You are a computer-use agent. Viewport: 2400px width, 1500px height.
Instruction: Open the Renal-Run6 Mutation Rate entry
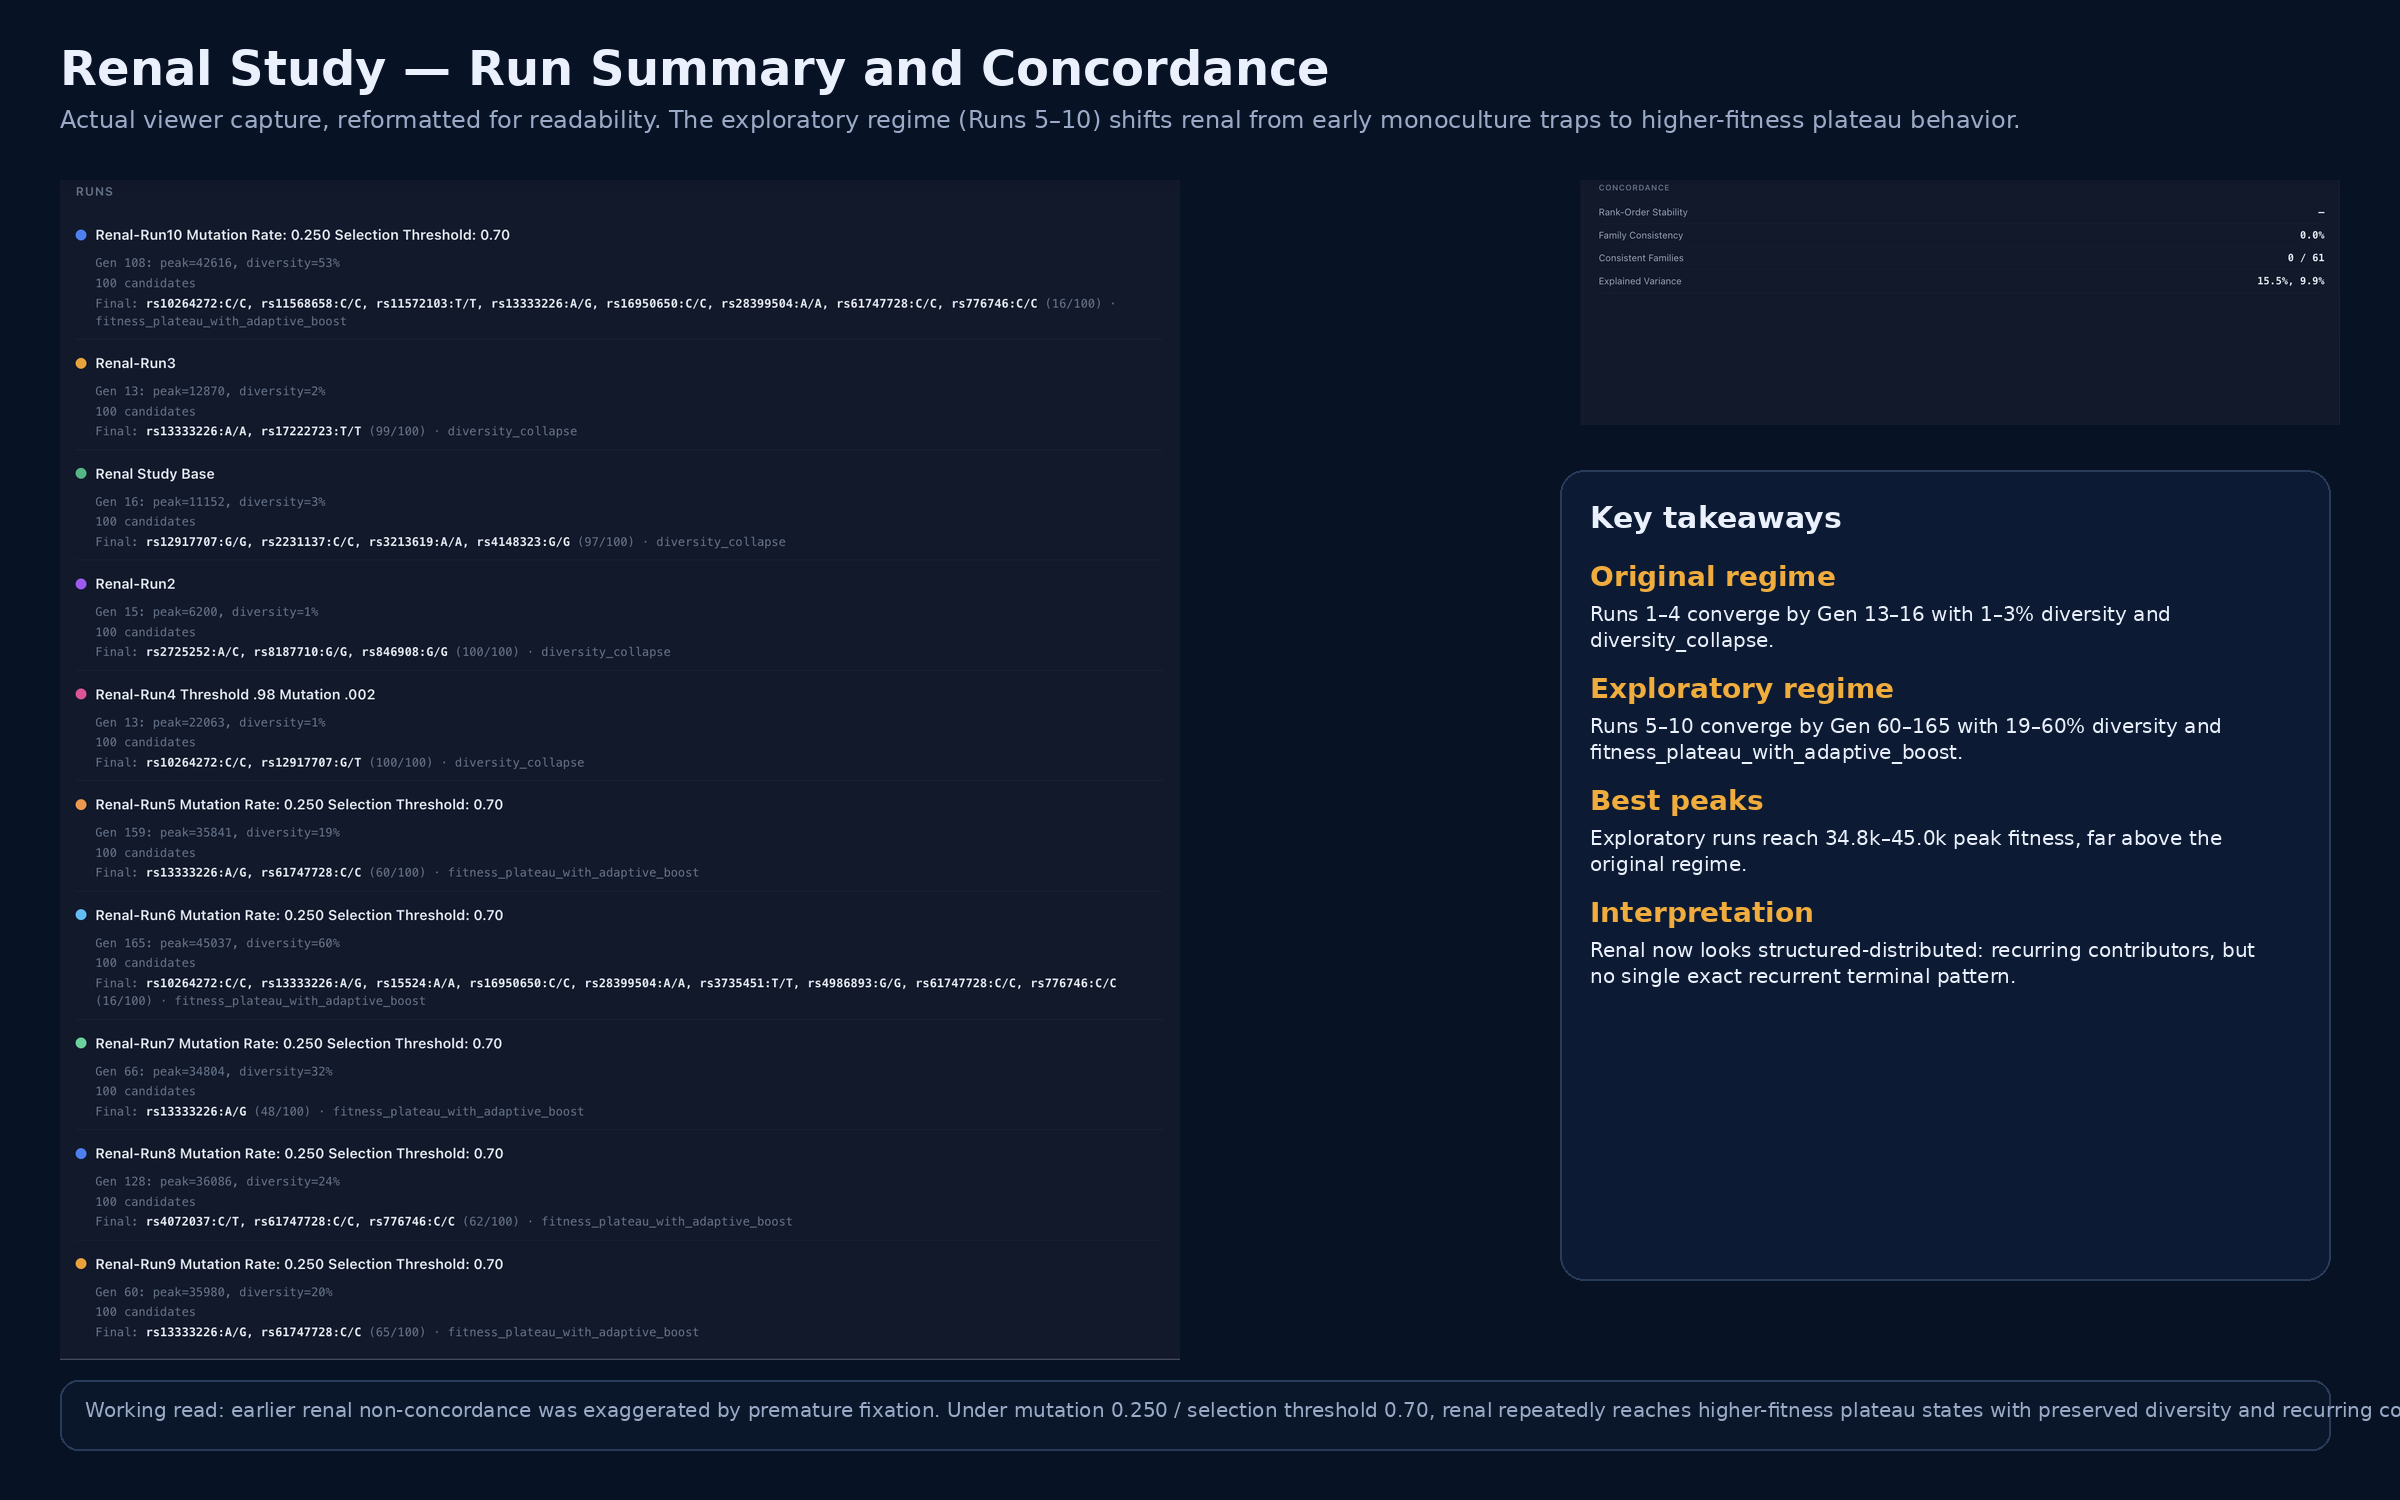tap(299, 915)
